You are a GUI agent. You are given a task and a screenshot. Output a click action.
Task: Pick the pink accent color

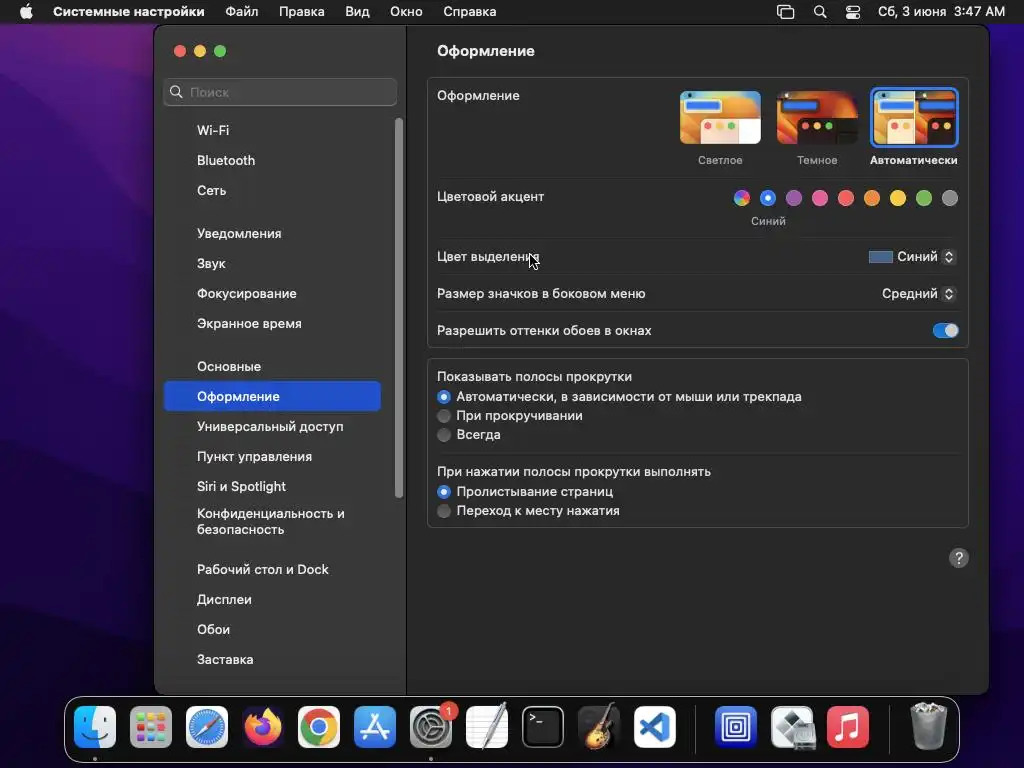(x=820, y=198)
